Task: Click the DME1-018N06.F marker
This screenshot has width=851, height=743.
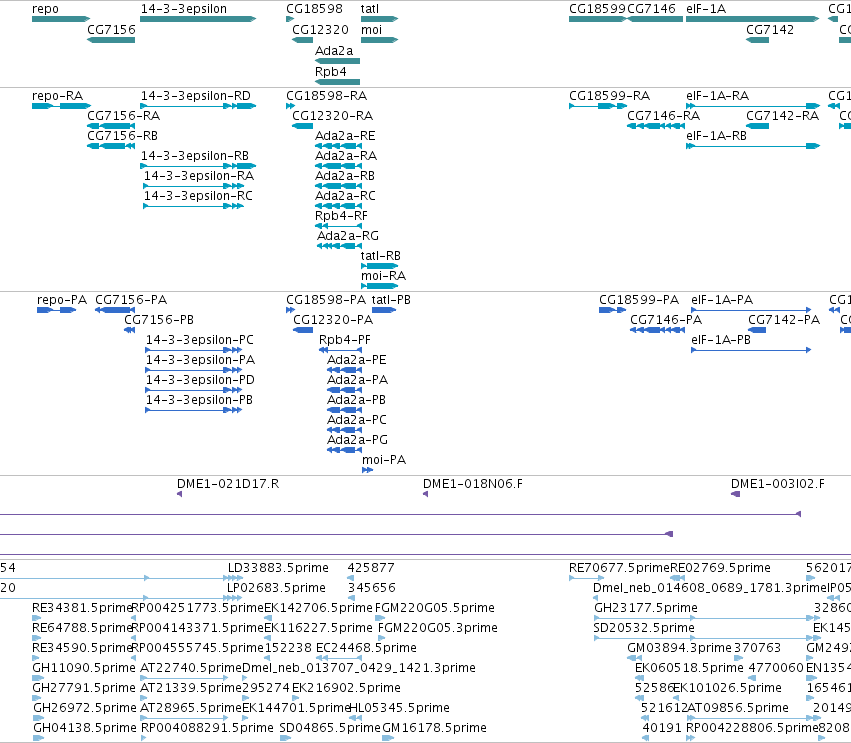Action: pyautogui.click(x=426, y=494)
